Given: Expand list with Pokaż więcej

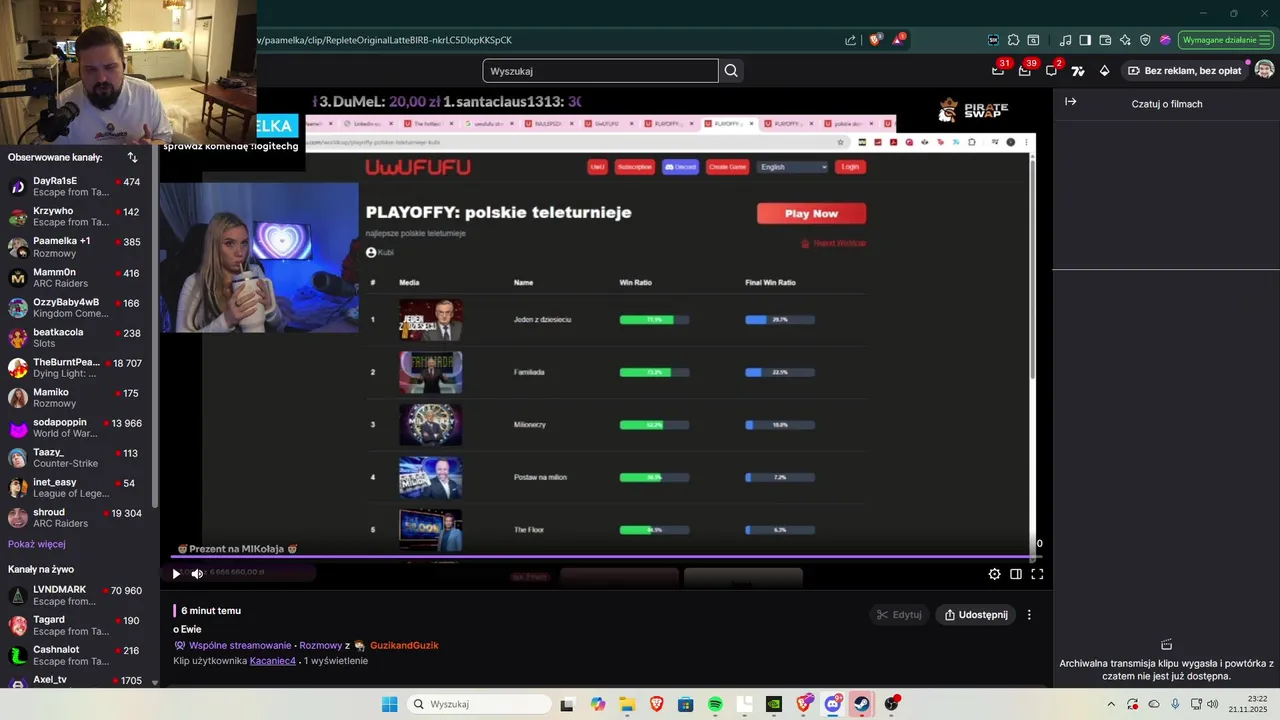Looking at the screenshot, I should pos(37,544).
